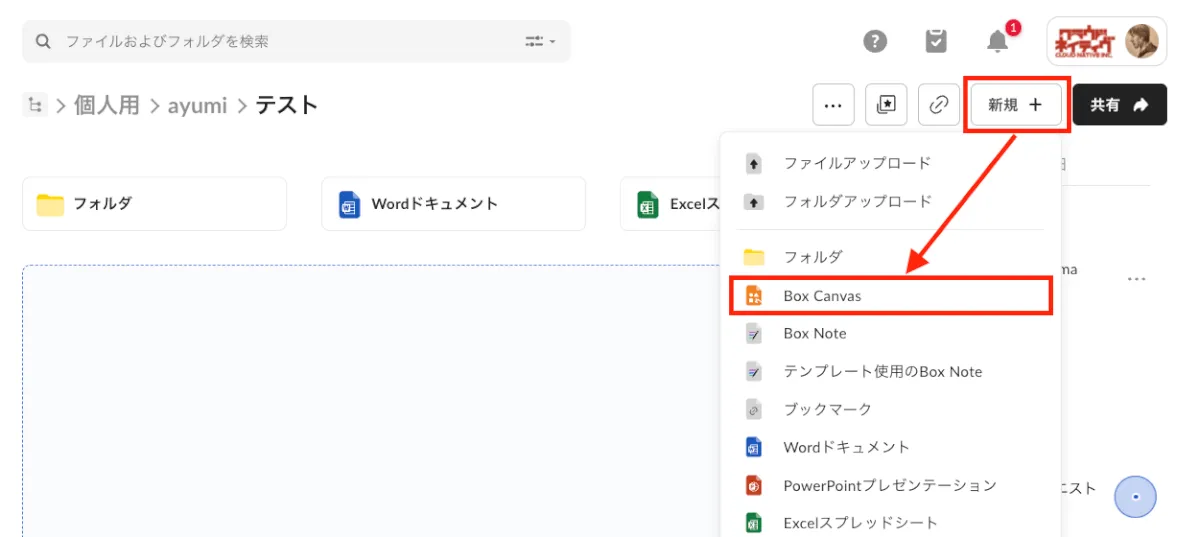Click the add to collection star icon
This screenshot has height=537, width=1200.
point(886,105)
